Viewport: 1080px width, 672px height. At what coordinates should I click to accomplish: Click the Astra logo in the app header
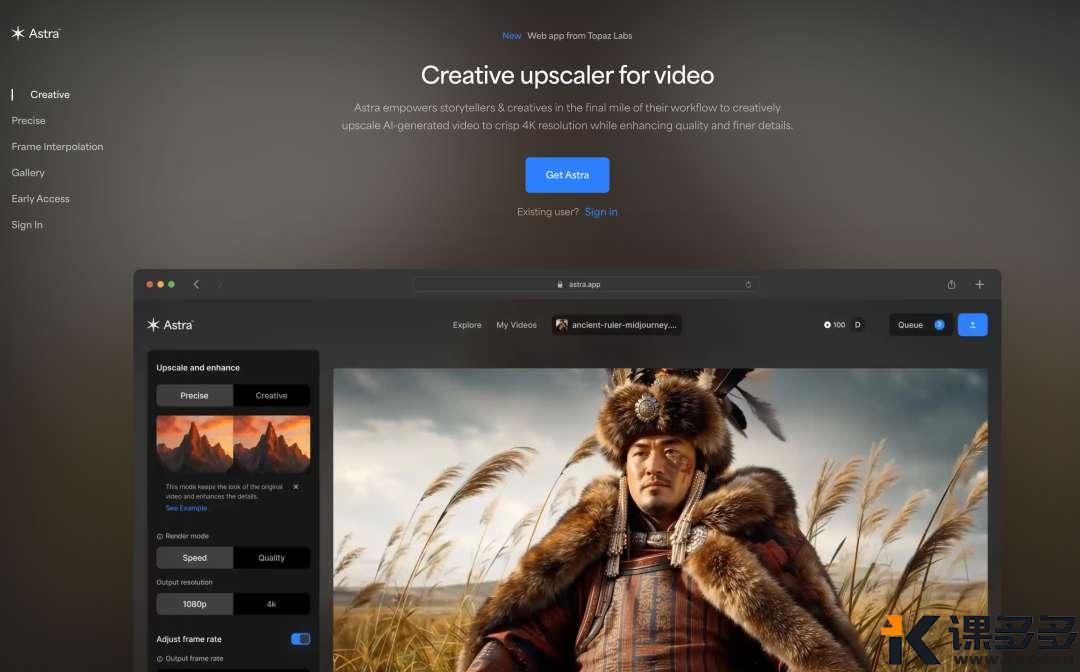[x=170, y=325]
